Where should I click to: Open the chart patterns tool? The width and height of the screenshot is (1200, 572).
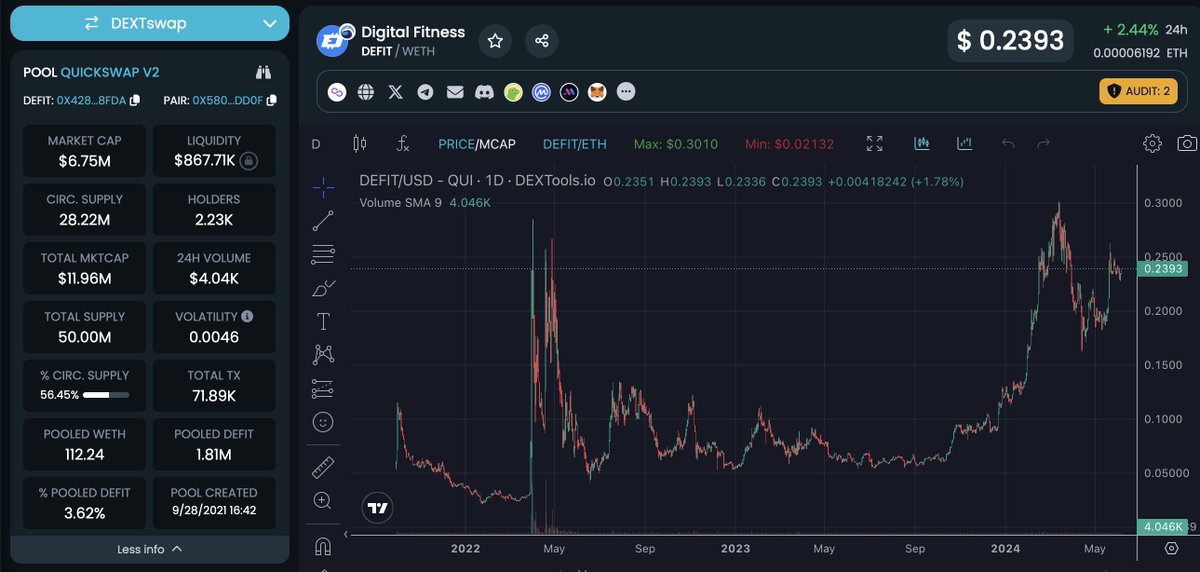tap(323, 354)
